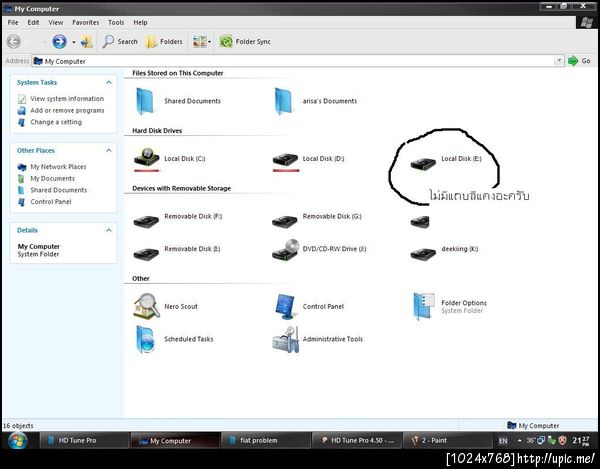Select the Folder Options icon
The image size is (600, 469).
coord(424,306)
